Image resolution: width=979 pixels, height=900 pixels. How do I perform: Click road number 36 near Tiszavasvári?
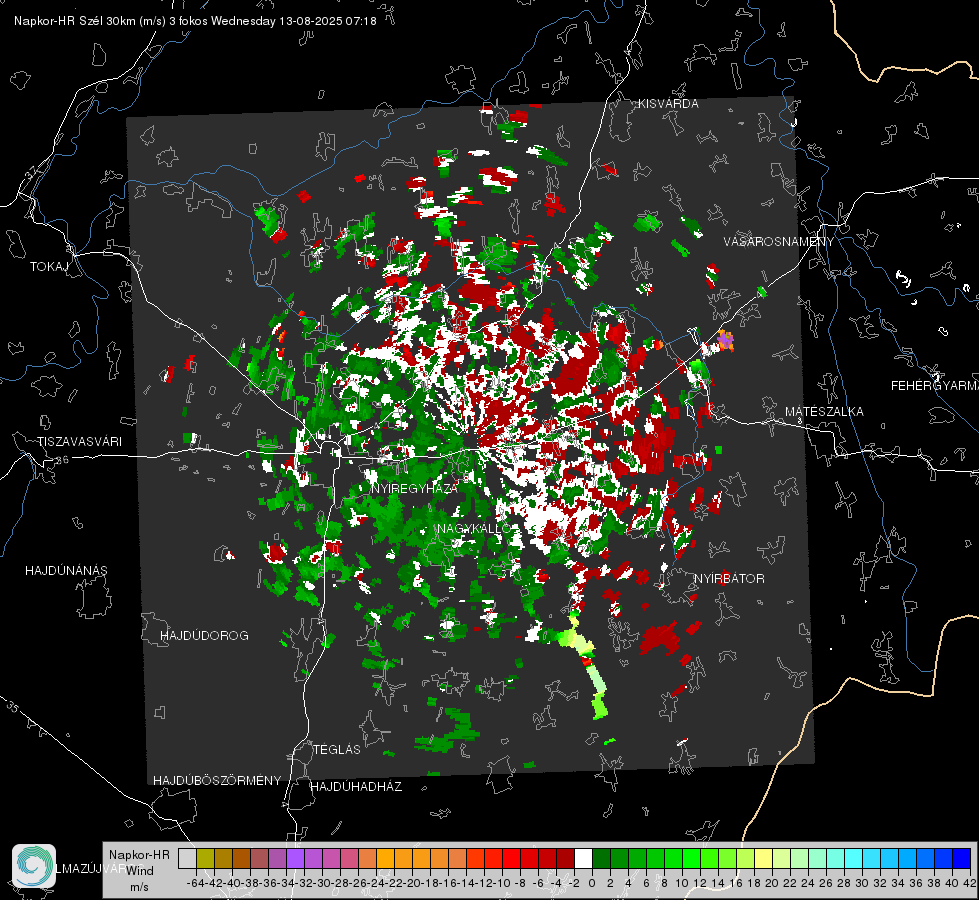pos(62,460)
